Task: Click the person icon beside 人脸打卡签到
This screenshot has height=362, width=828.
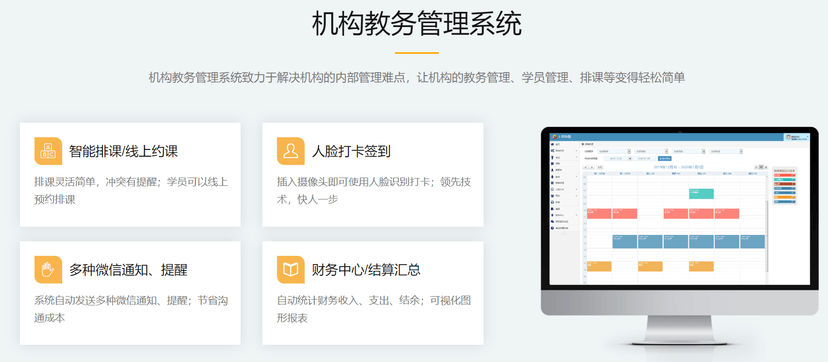Action: (290, 151)
